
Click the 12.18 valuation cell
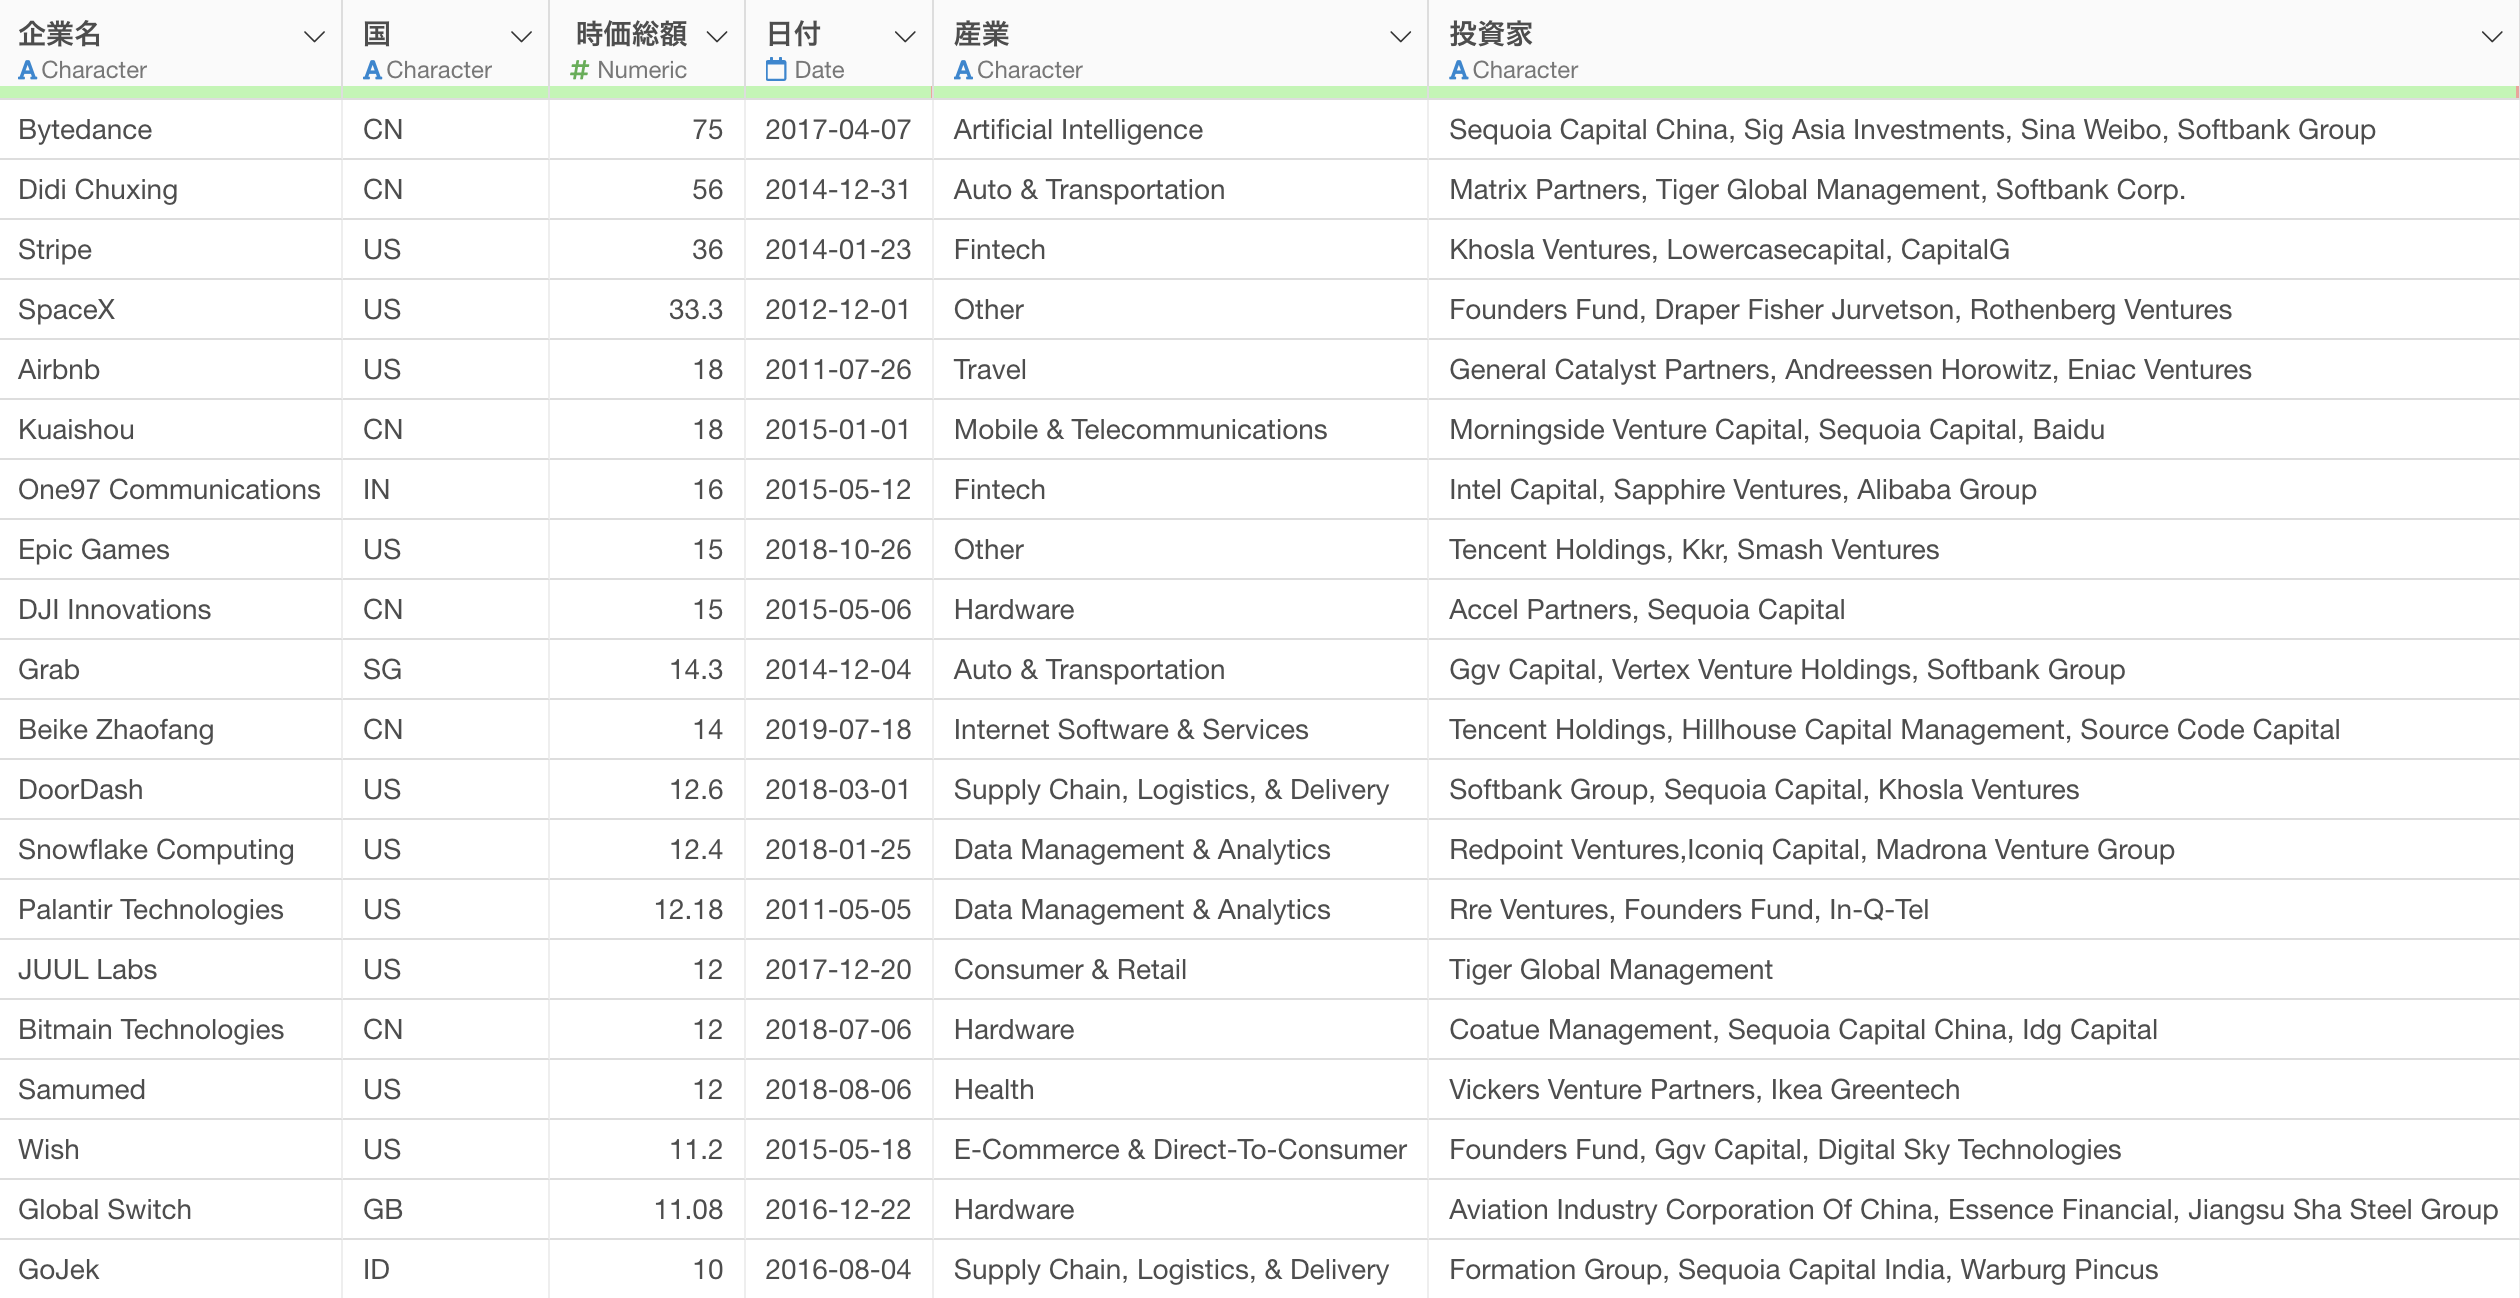click(647, 910)
